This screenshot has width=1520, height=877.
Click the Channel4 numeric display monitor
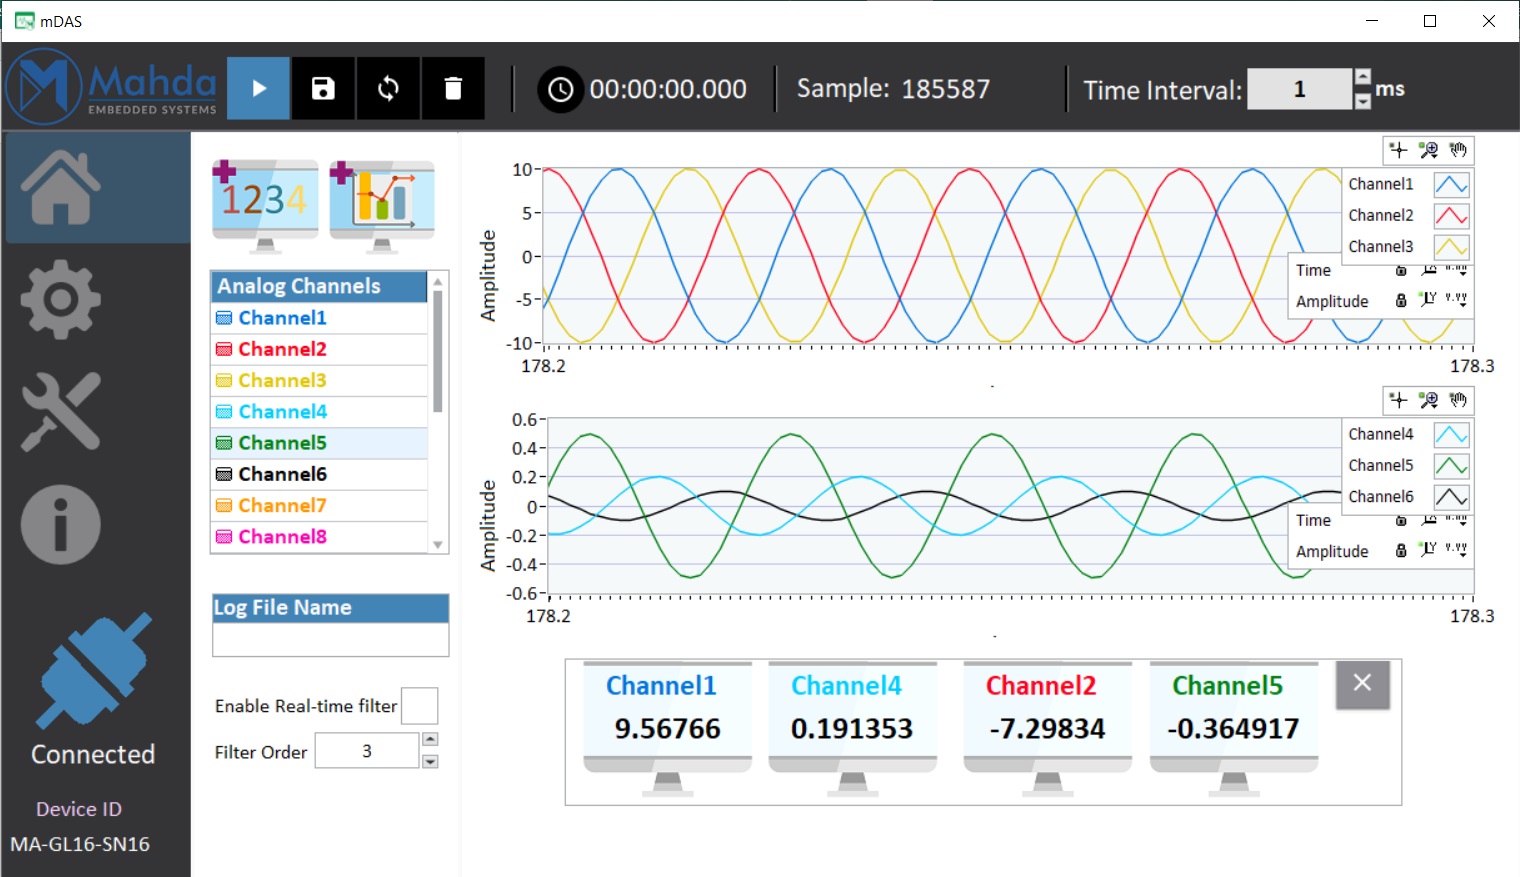(x=852, y=728)
